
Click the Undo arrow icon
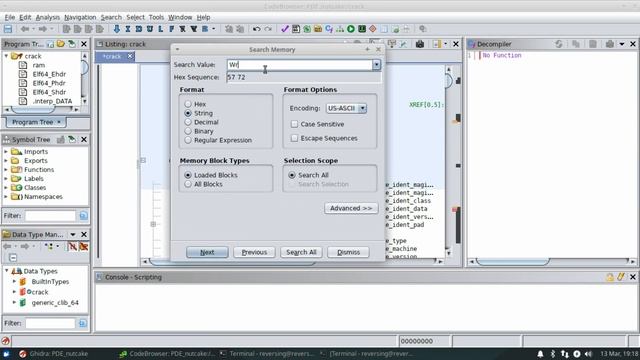click(x=256, y=29)
